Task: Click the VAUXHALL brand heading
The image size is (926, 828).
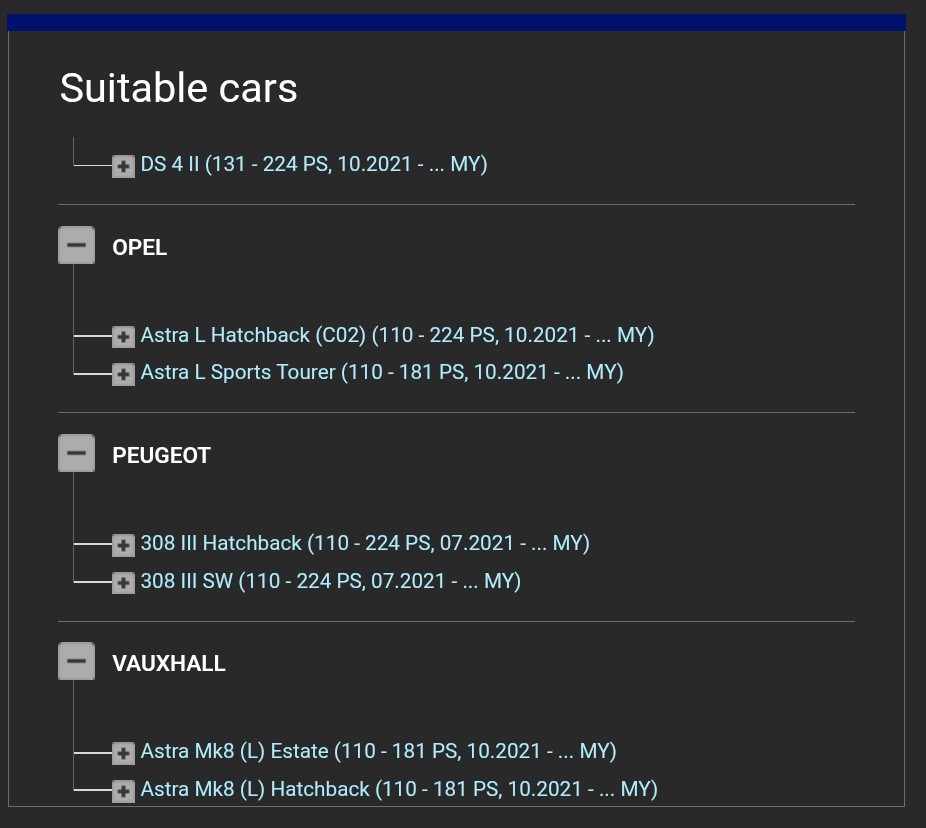Action: [x=169, y=664]
